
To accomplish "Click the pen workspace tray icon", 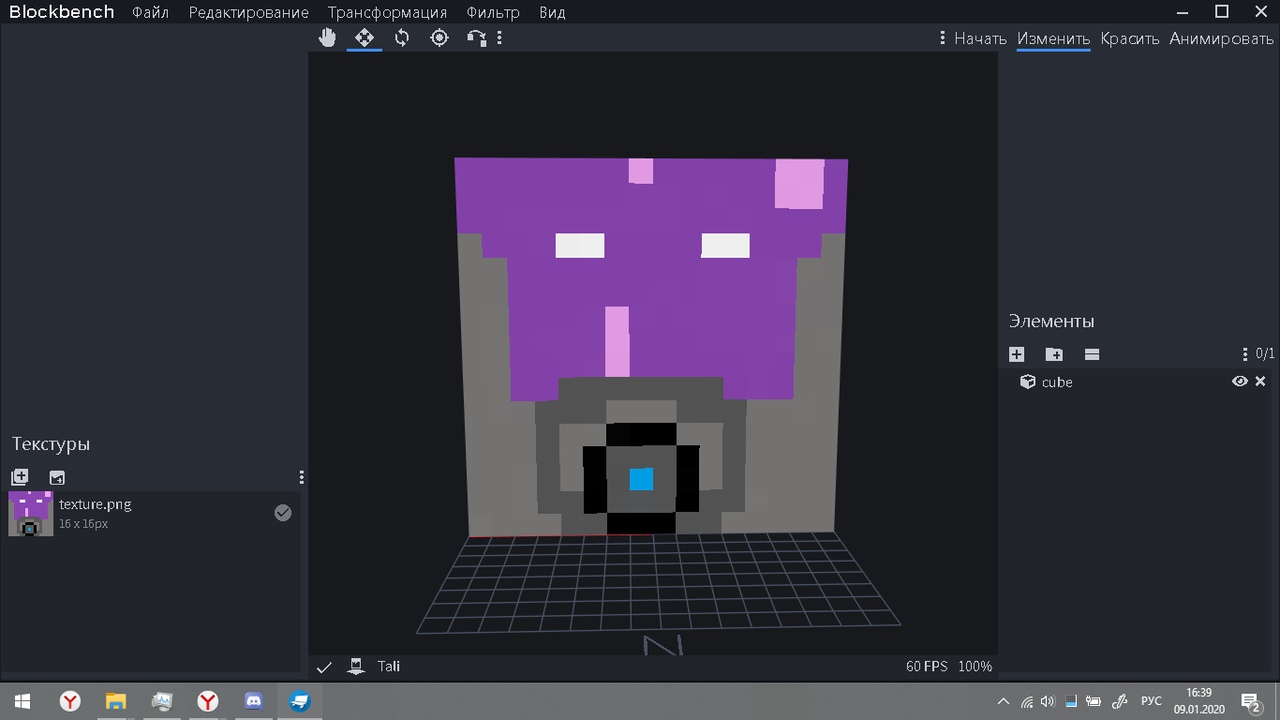I will coord(1121,702).
